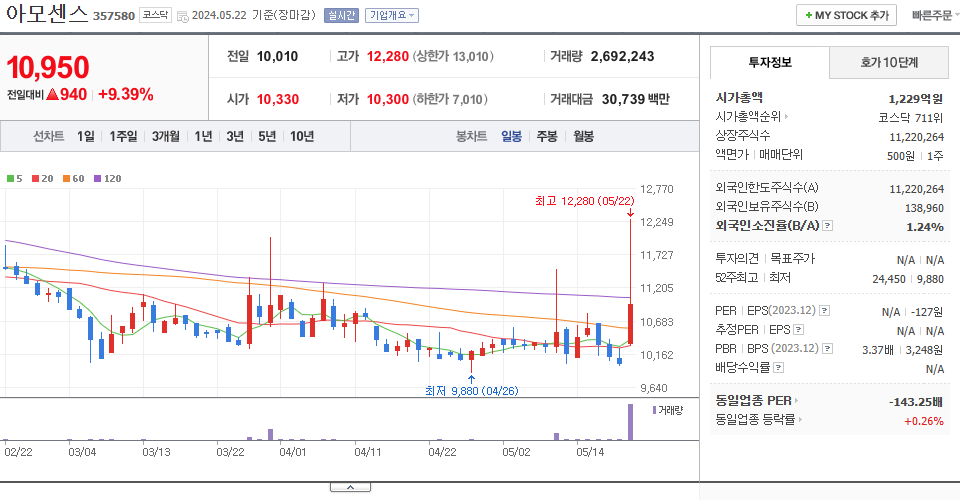Open 시가총액순위 arrow link
The height and width of the screenshot is (500, 960).
tap(752, 116)
